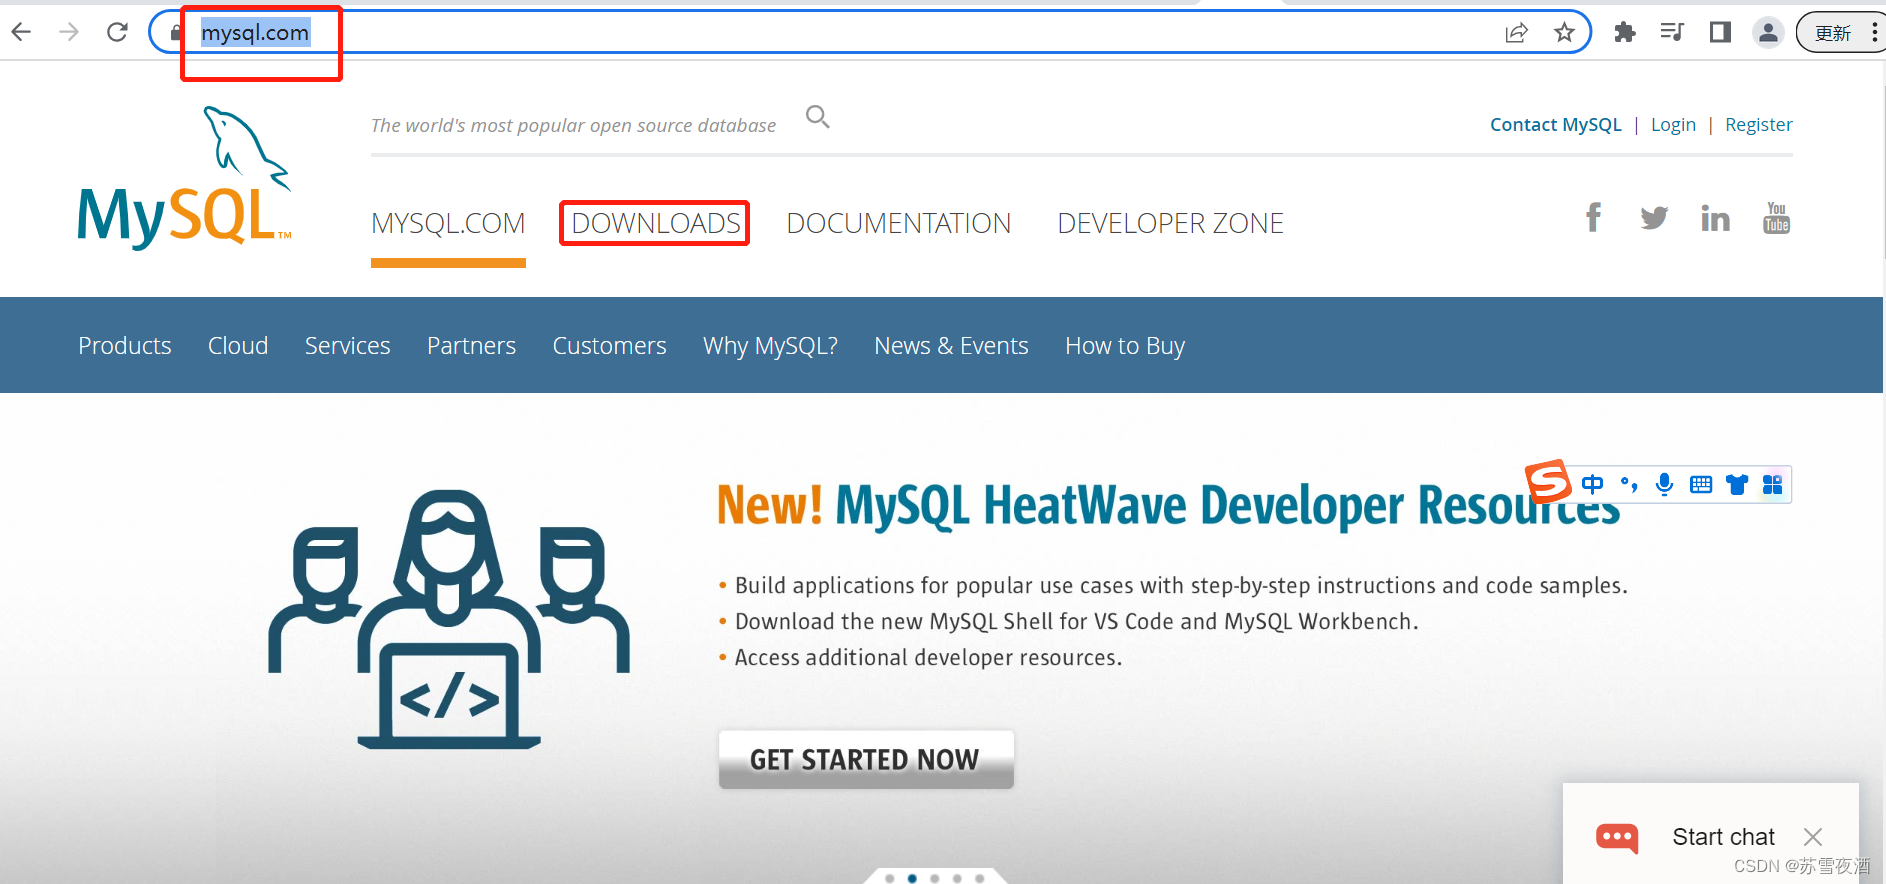Click the search magnifier icon

pyautogui.click(x=818, y=117)
